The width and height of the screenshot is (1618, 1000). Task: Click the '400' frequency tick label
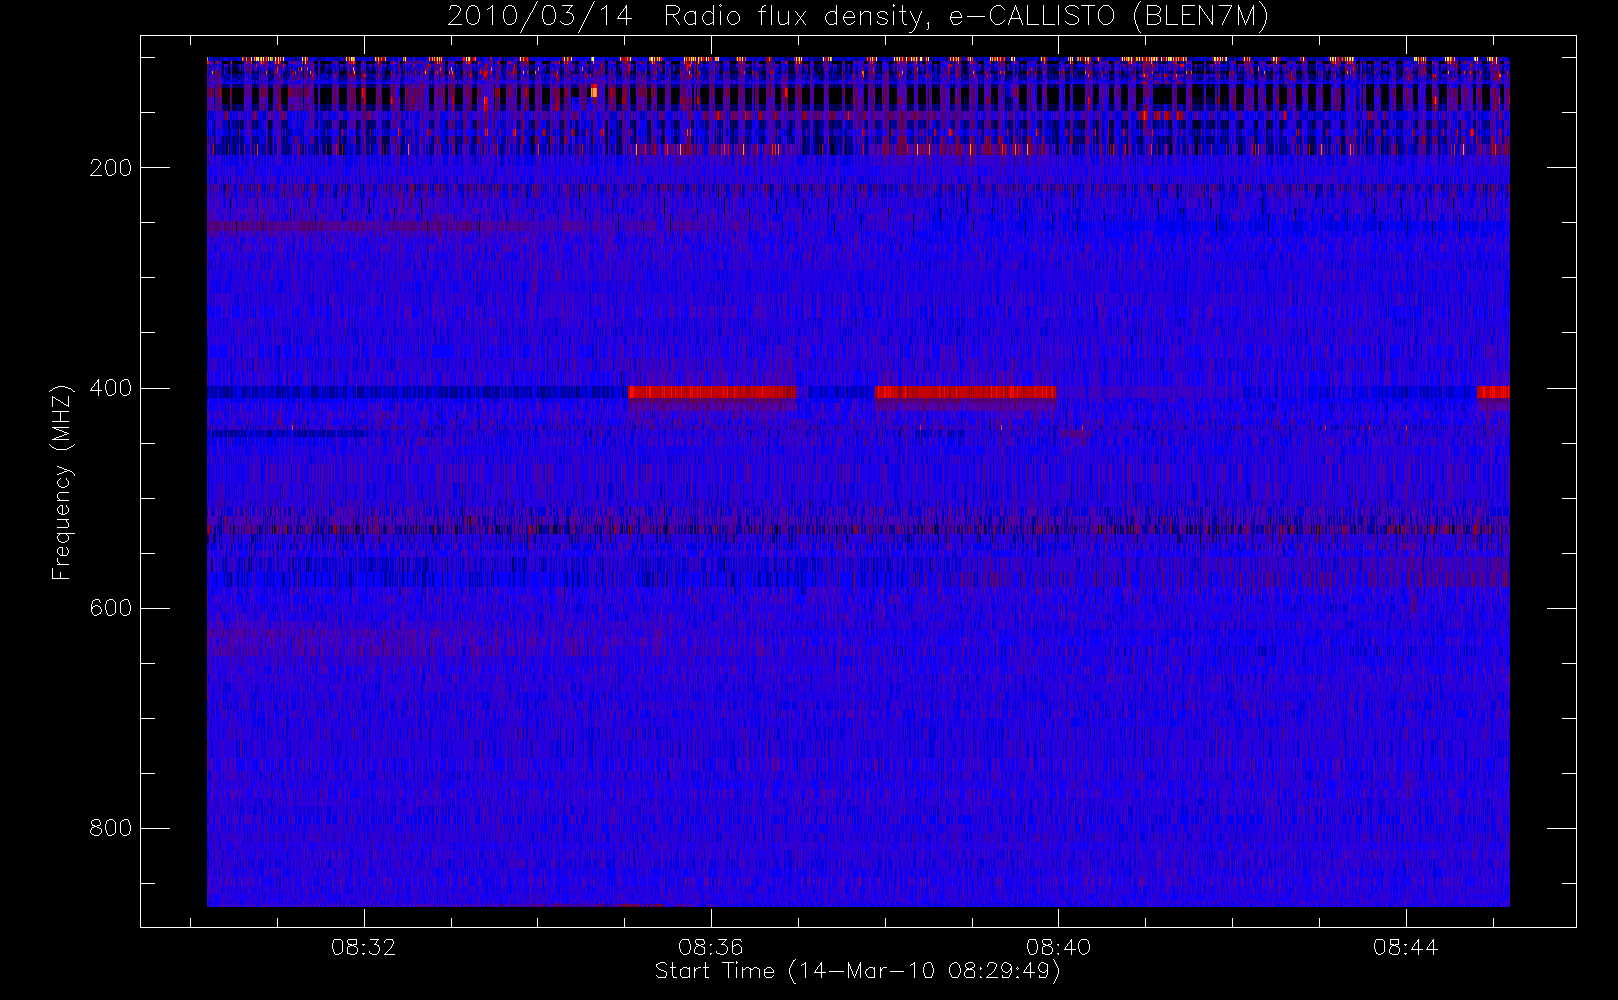pyautogui.click(x=111, y=388)
